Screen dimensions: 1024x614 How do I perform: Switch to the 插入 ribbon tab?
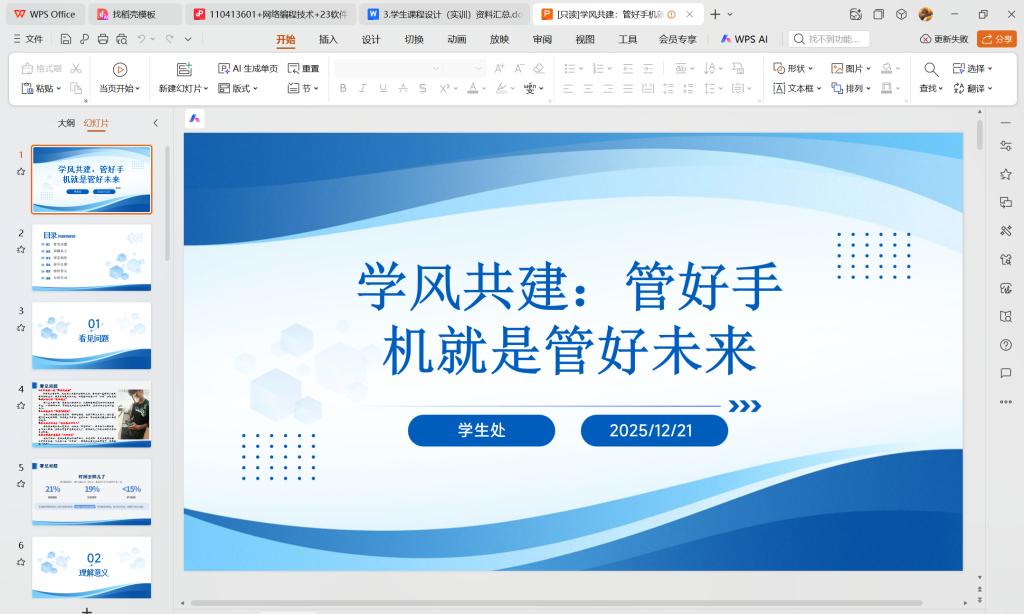tap(328, 39)
